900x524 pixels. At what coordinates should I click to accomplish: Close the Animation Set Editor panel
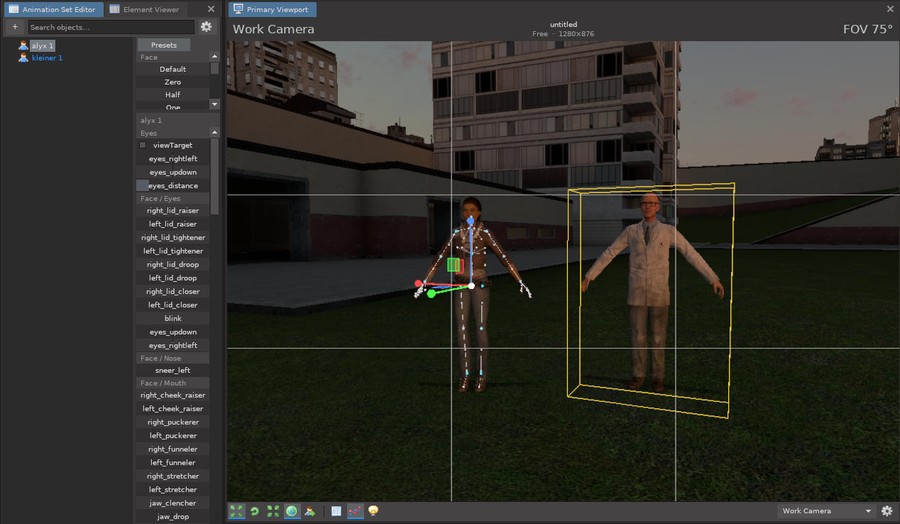click(211, 9)
